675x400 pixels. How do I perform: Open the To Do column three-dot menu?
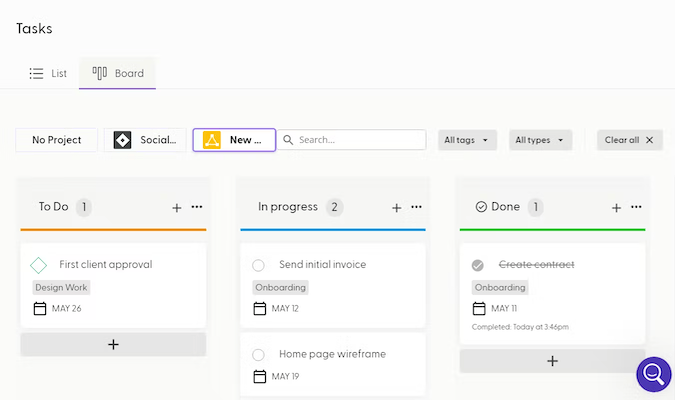click(197, 207)
